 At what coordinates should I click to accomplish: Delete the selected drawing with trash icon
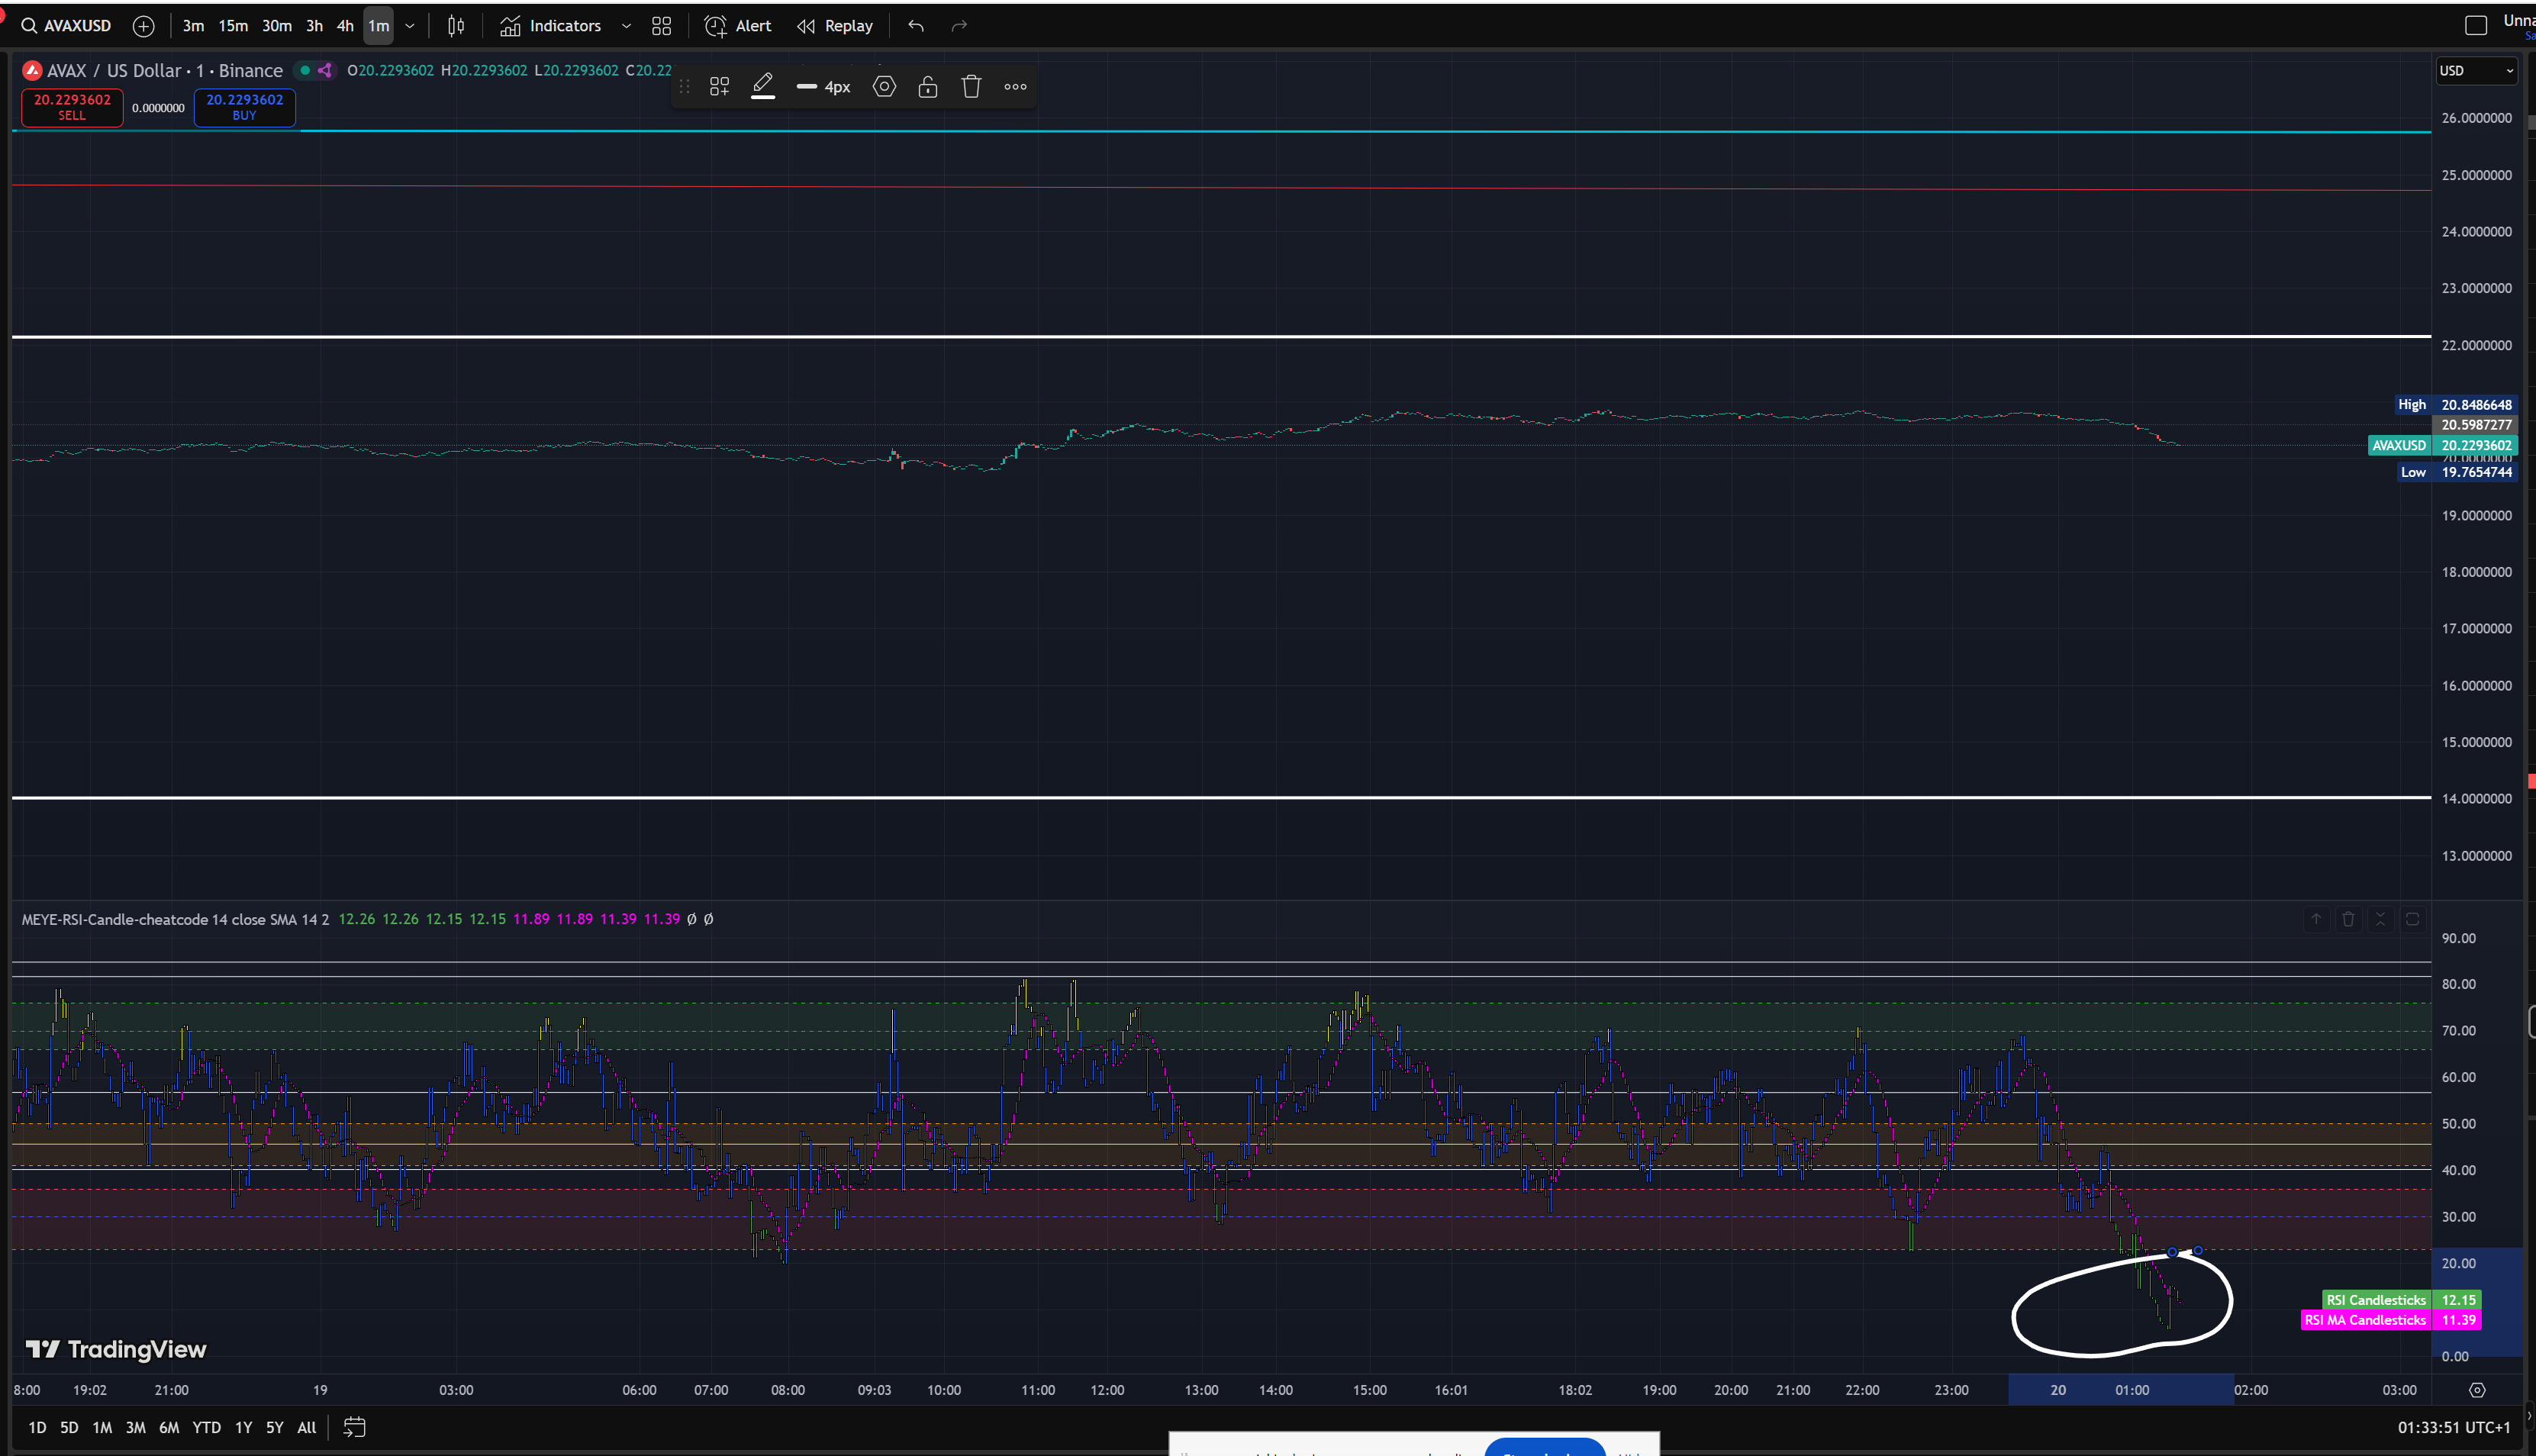coord(971,87)
